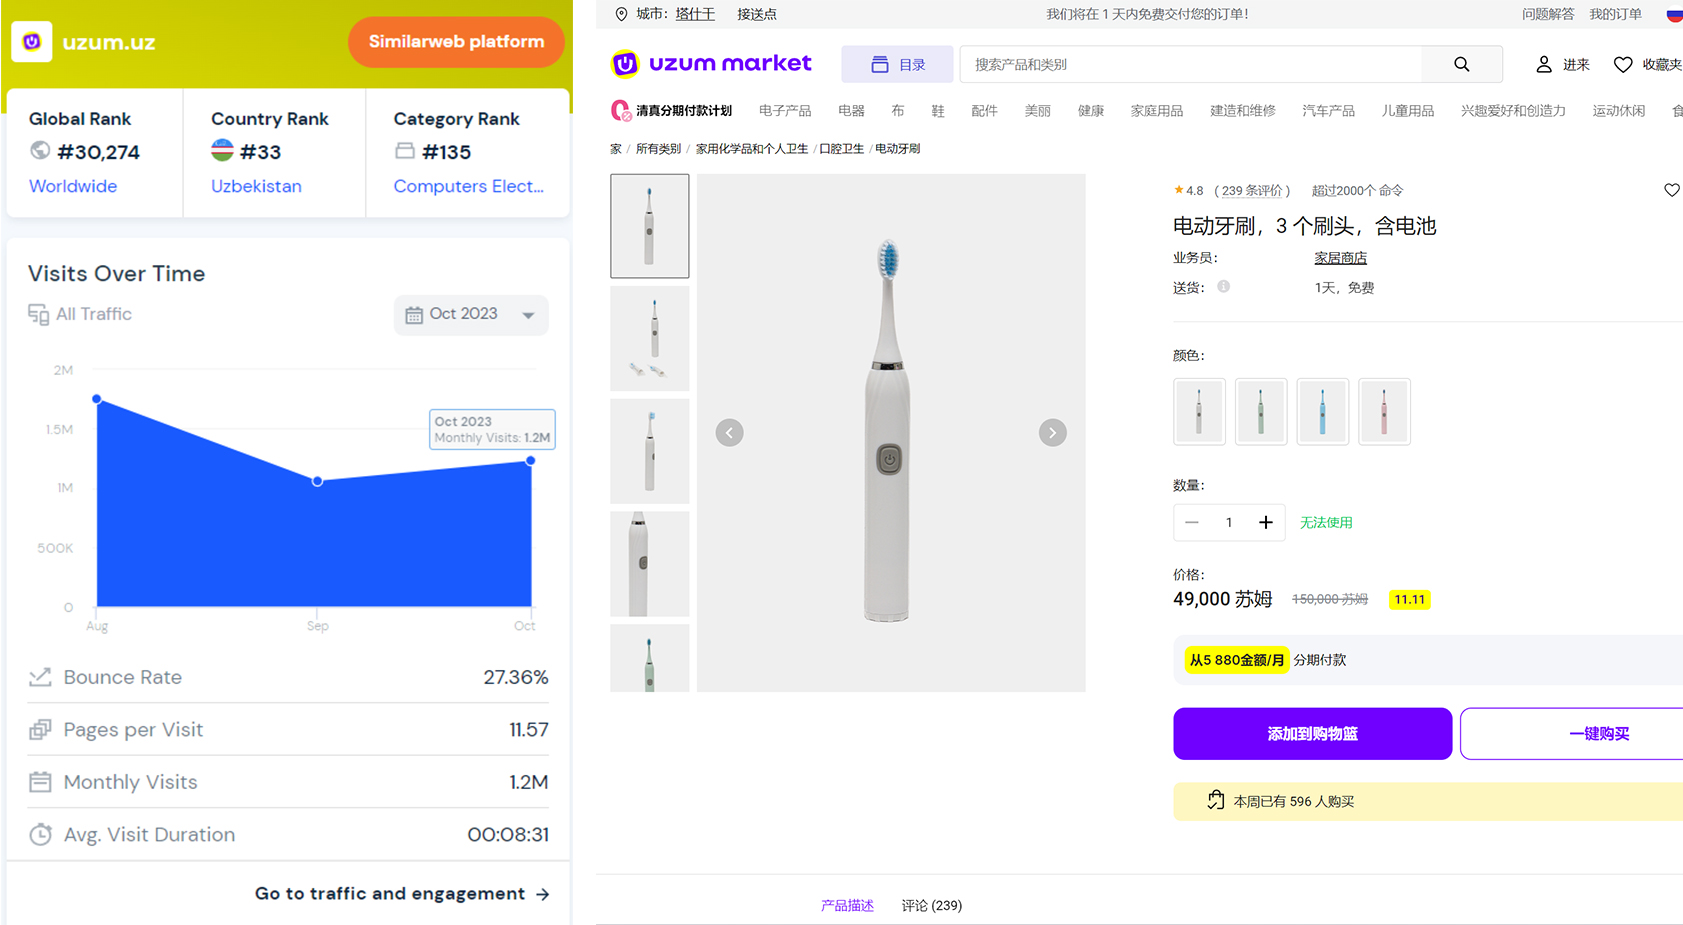Open the 问题解答 FAQ link

coord(1548,14)
